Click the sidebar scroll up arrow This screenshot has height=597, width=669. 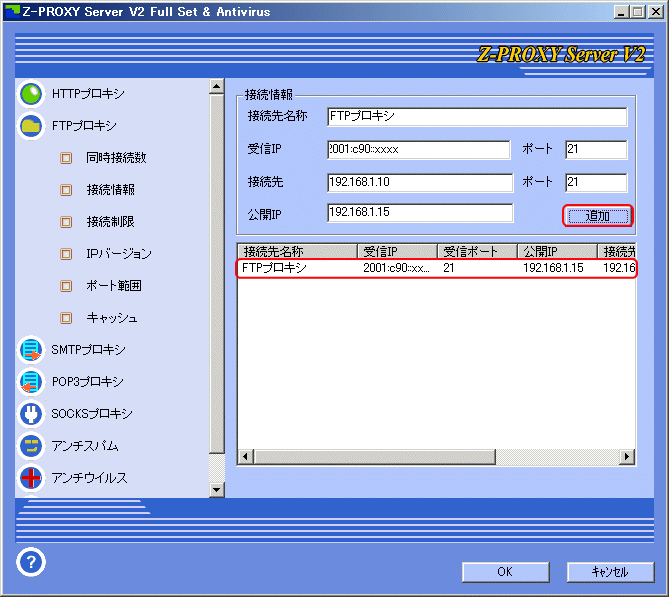pyautogui.click(x=217, y=86)
